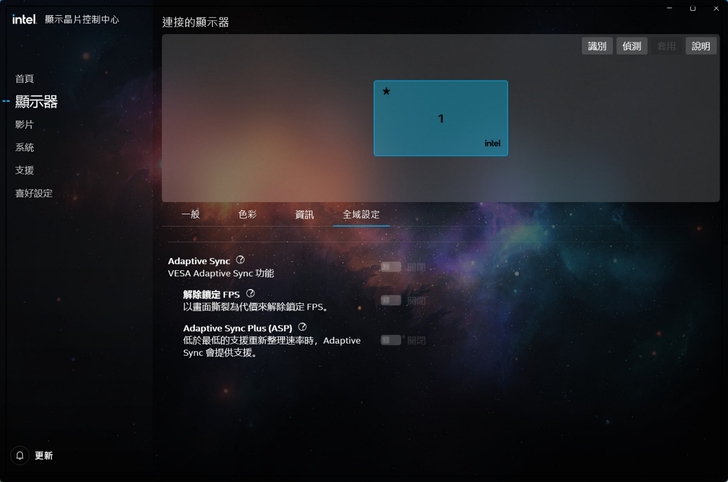Open 支援 in the sidebar
The height and width of the screenshot is (482, 728).
coord(25,170)
